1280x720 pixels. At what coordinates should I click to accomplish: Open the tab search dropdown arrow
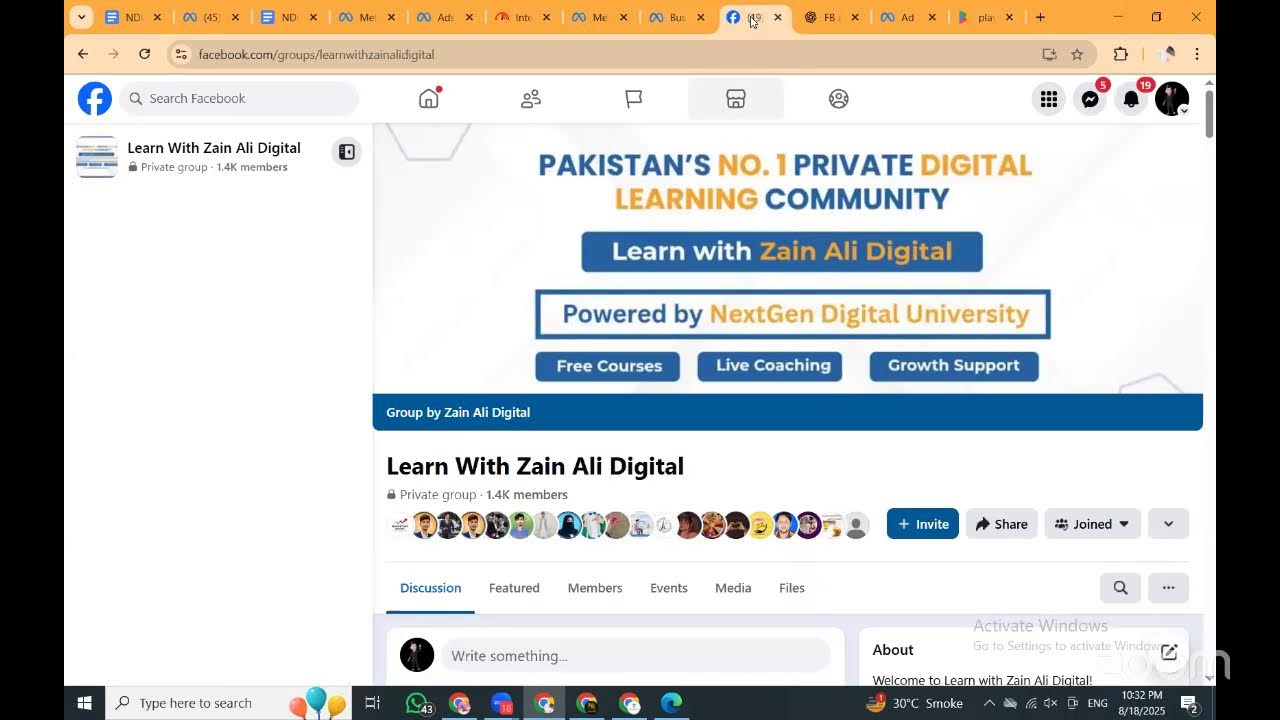[82, 17]
